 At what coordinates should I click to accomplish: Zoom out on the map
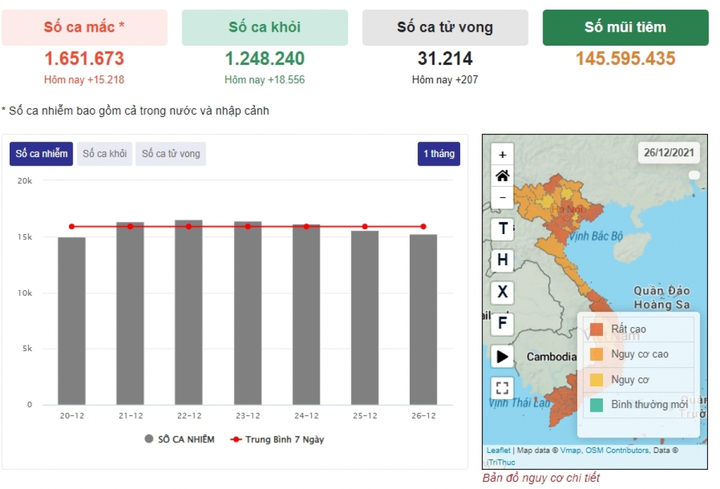click(502, 197)
